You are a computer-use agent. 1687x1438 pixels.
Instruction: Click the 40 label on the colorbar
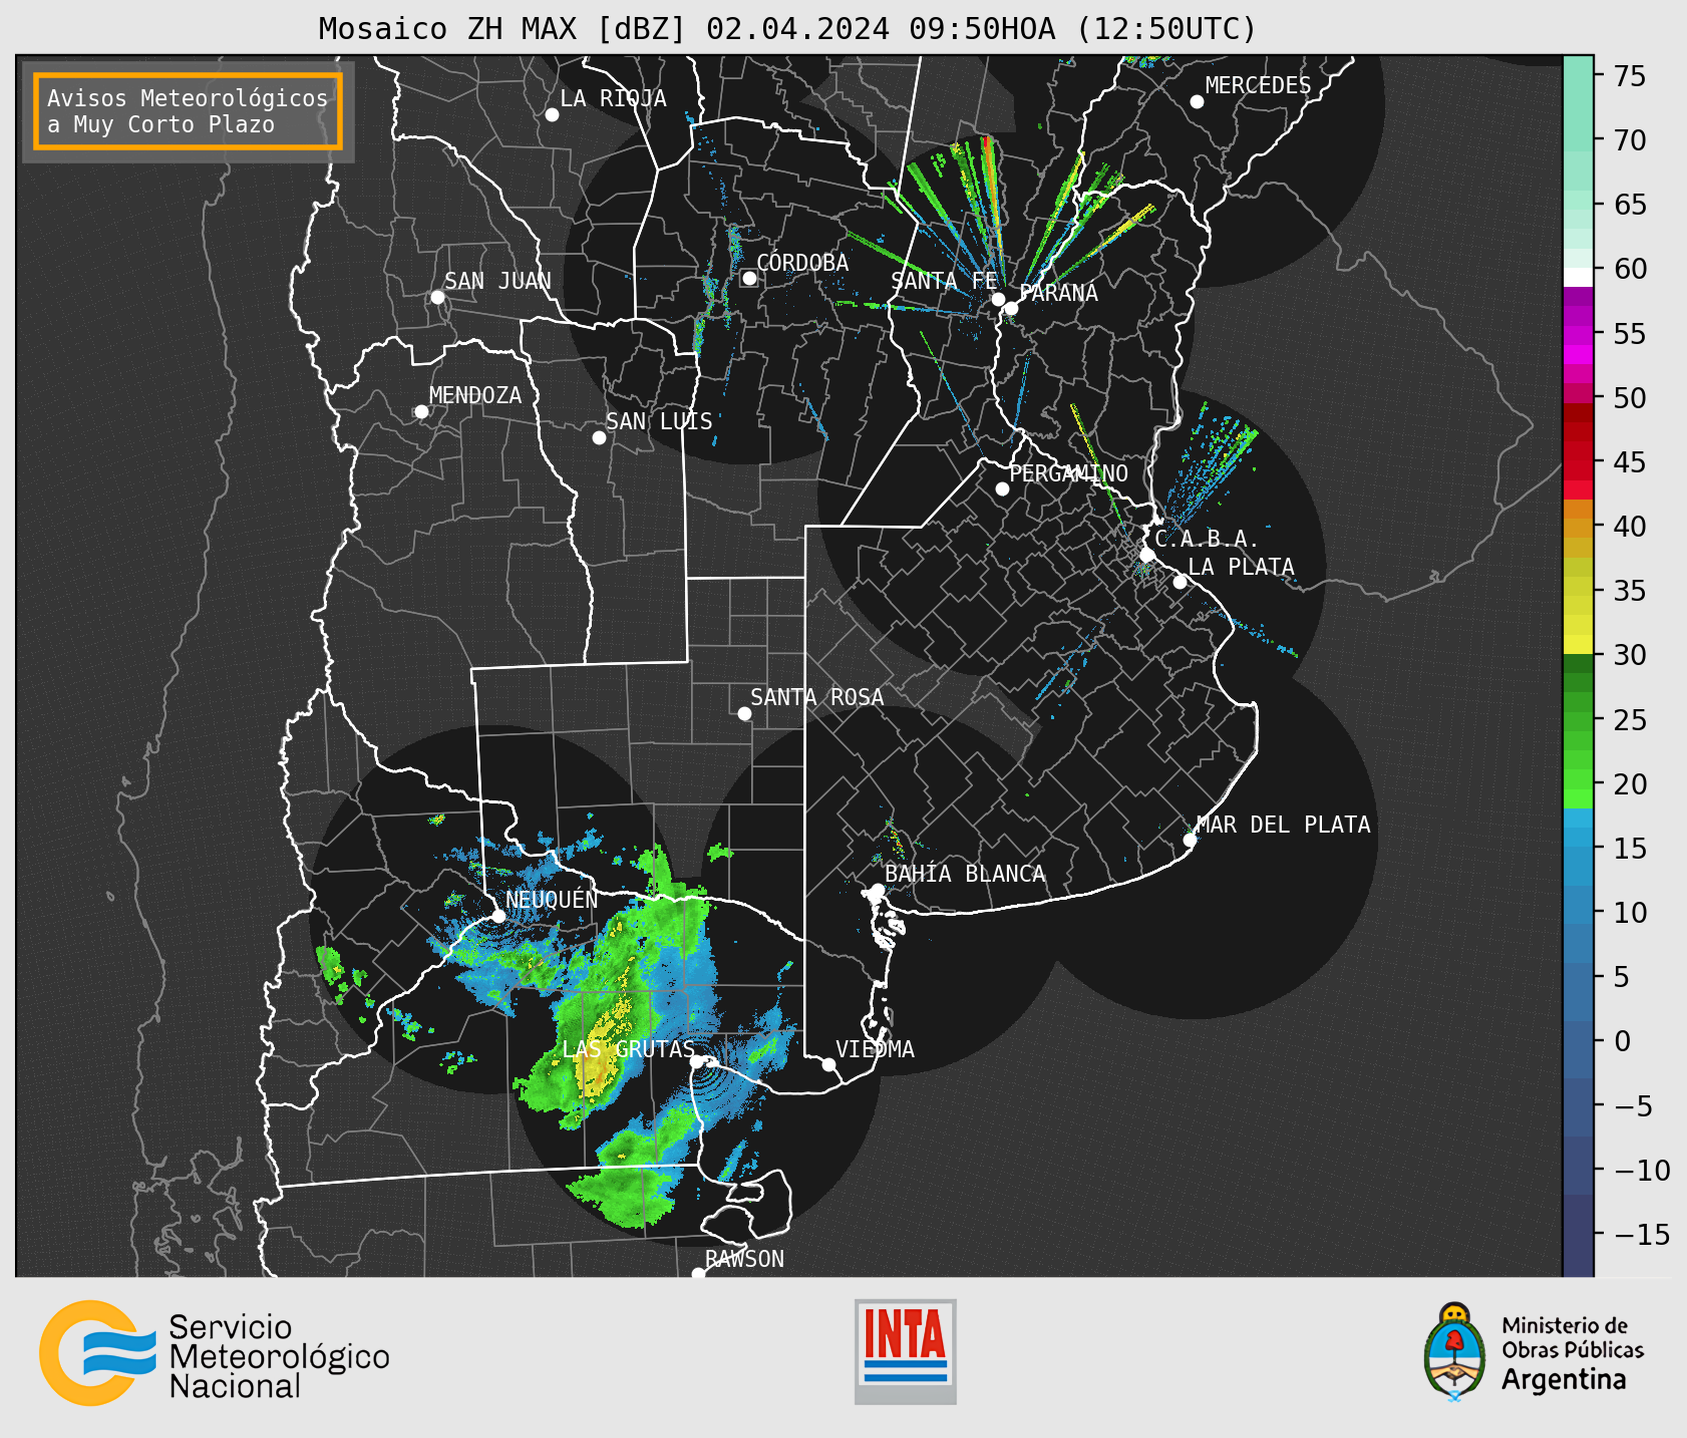click(1630, 526)
